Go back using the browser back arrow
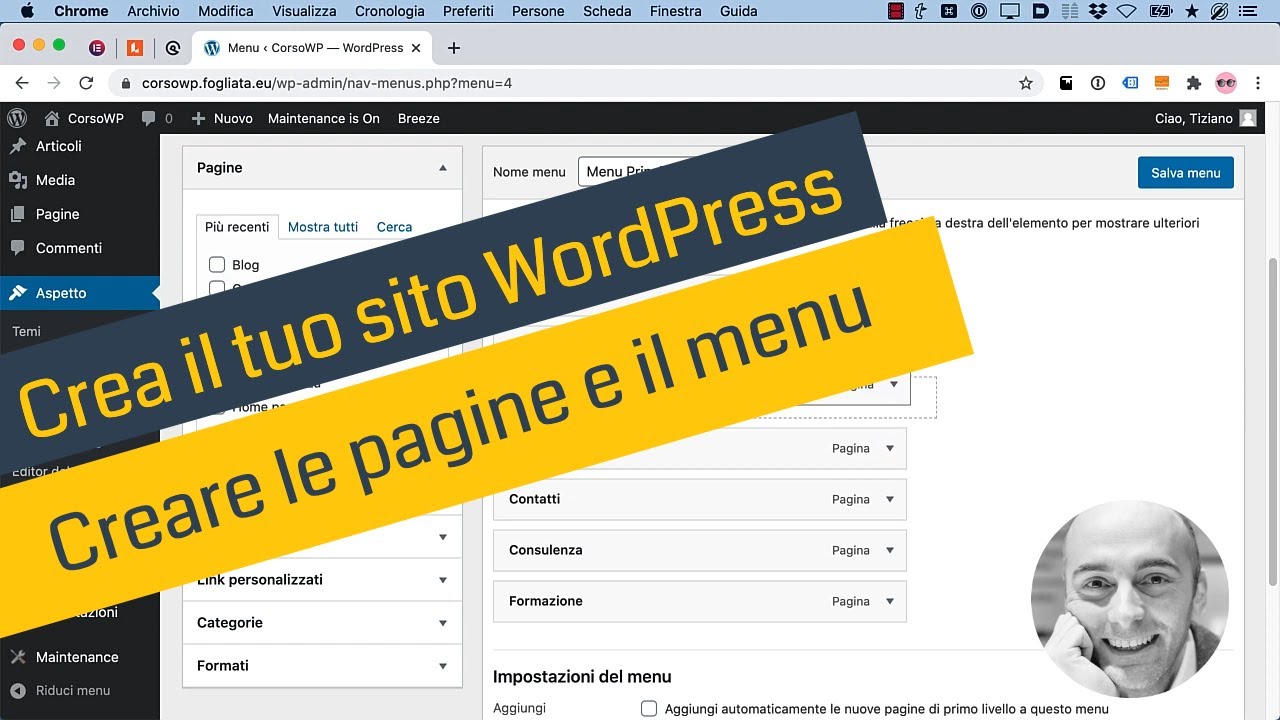 coord(22,83)
